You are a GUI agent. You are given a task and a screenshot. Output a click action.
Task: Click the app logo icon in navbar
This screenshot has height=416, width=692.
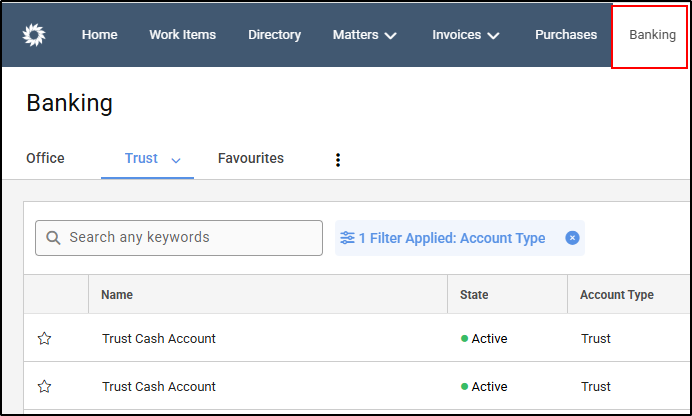point(34,35)
